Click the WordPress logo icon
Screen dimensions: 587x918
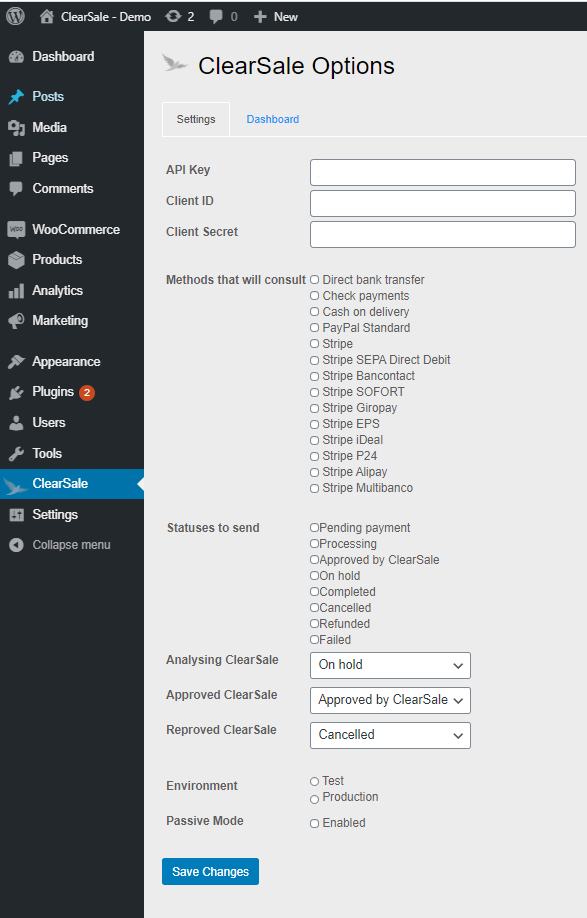pos(15,16)
